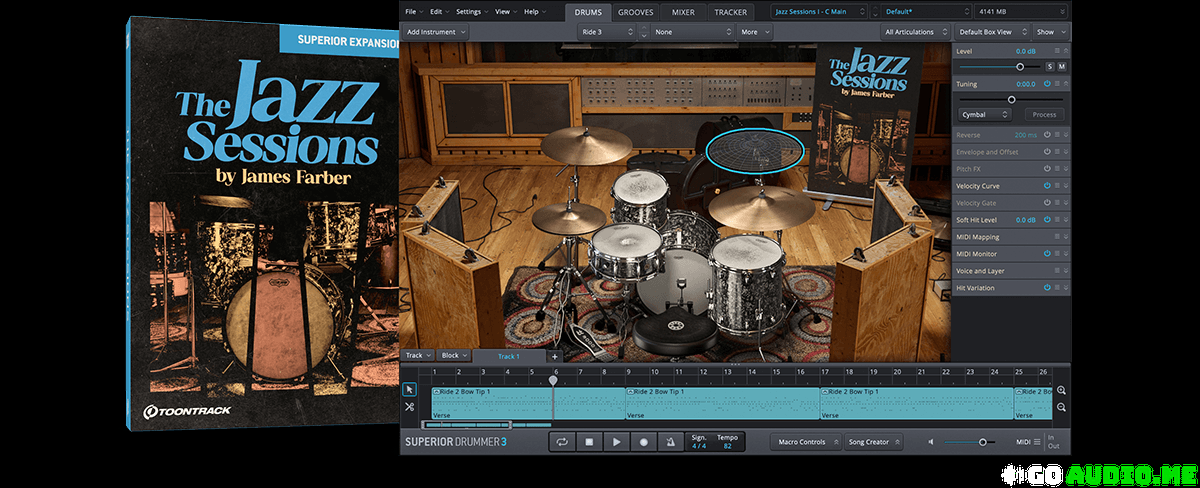Toggle the metronome
1200x488 pixels.
click(x=670, y=441)
